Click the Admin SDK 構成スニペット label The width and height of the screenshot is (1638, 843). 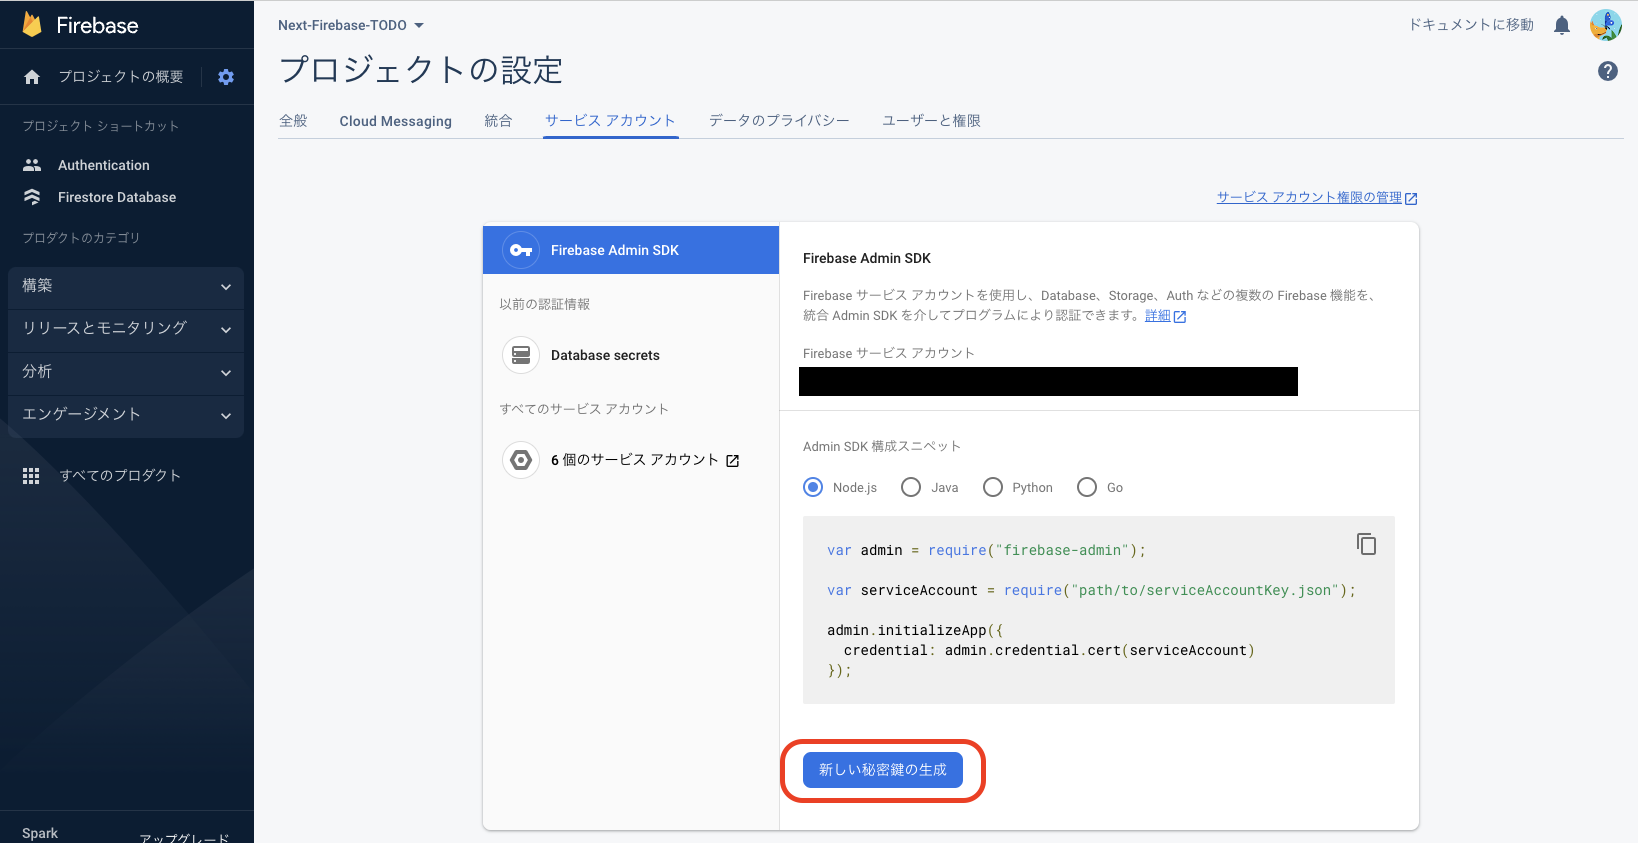click(882, 446)
